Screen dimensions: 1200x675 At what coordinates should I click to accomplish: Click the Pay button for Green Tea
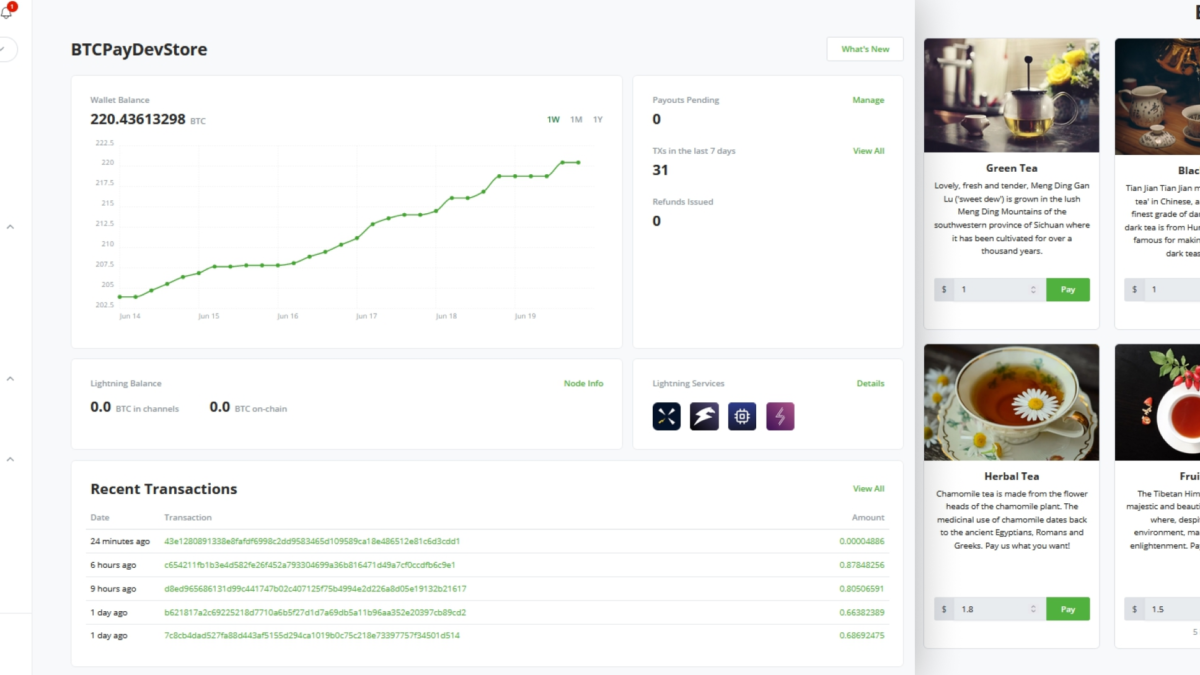point(1068,290)
